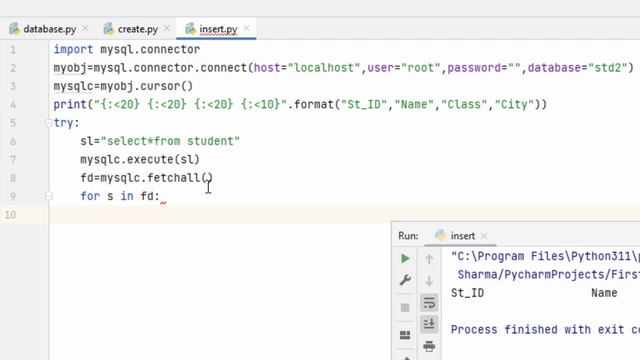Click the Name header in console output
The width and height of the screenshot is (640, 360).
pyautogui.click(x=604, y=293)
